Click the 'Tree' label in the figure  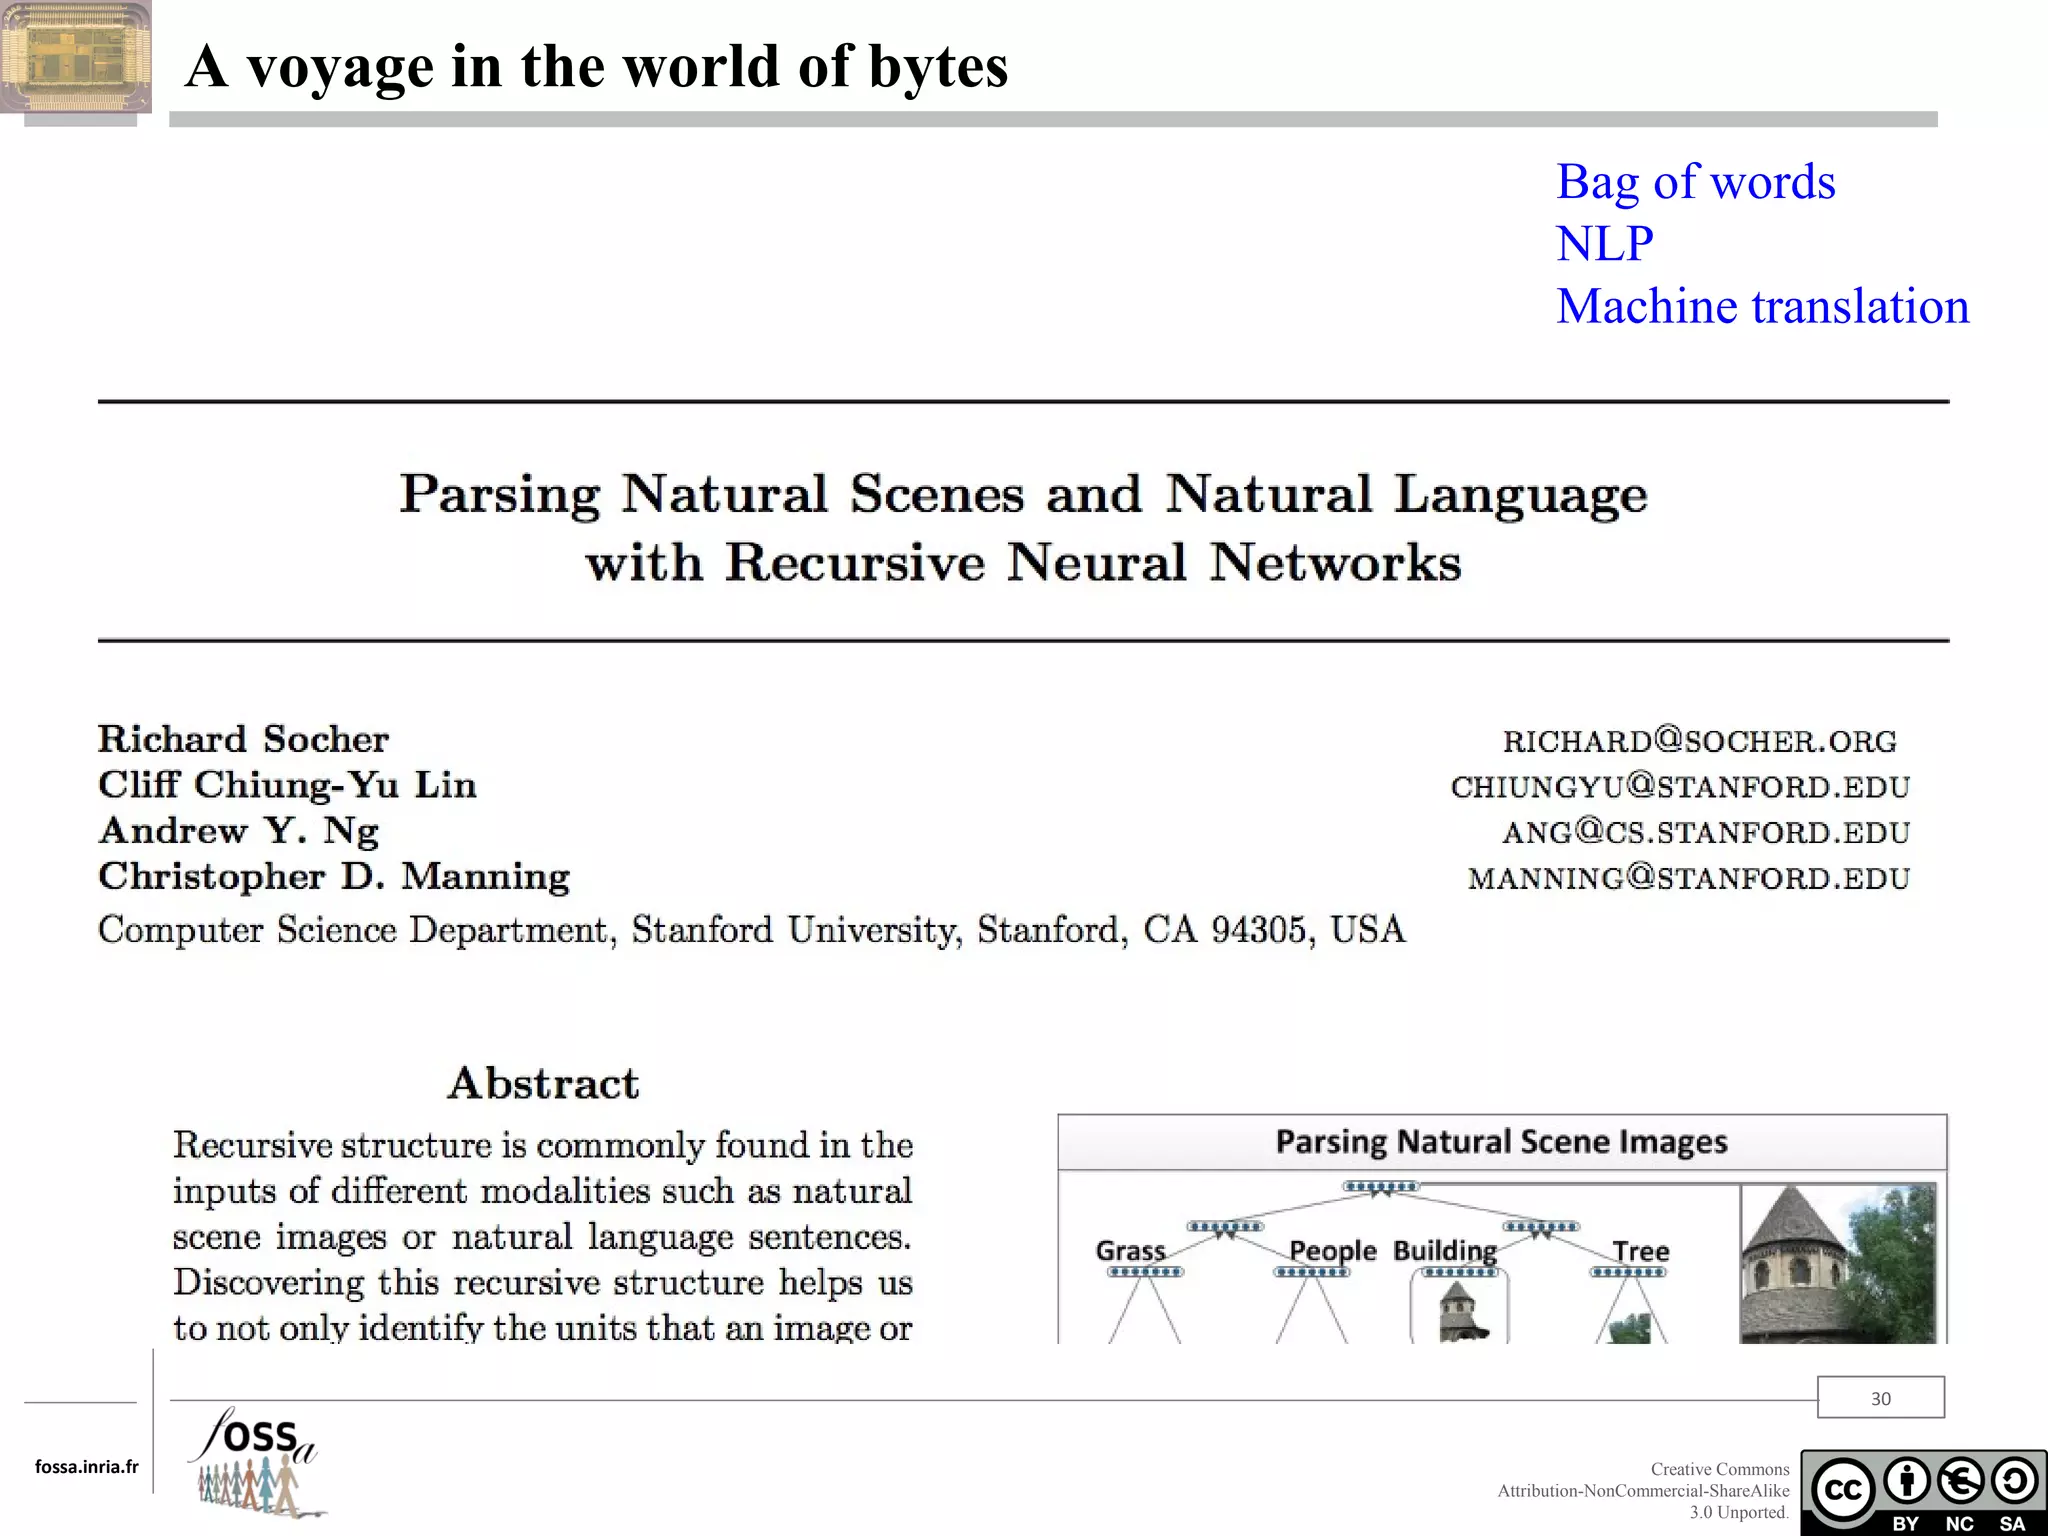1640,1251
